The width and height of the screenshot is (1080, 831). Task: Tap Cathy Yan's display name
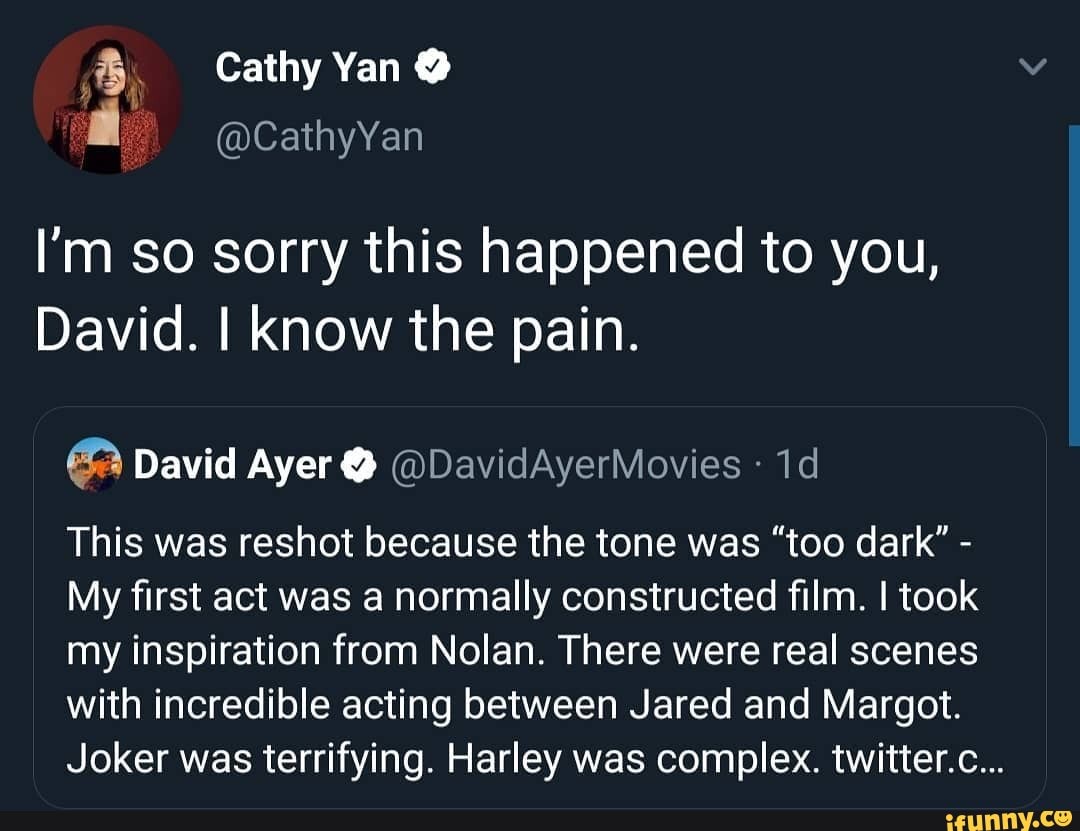pyautogui.click(x=307, y=66)
